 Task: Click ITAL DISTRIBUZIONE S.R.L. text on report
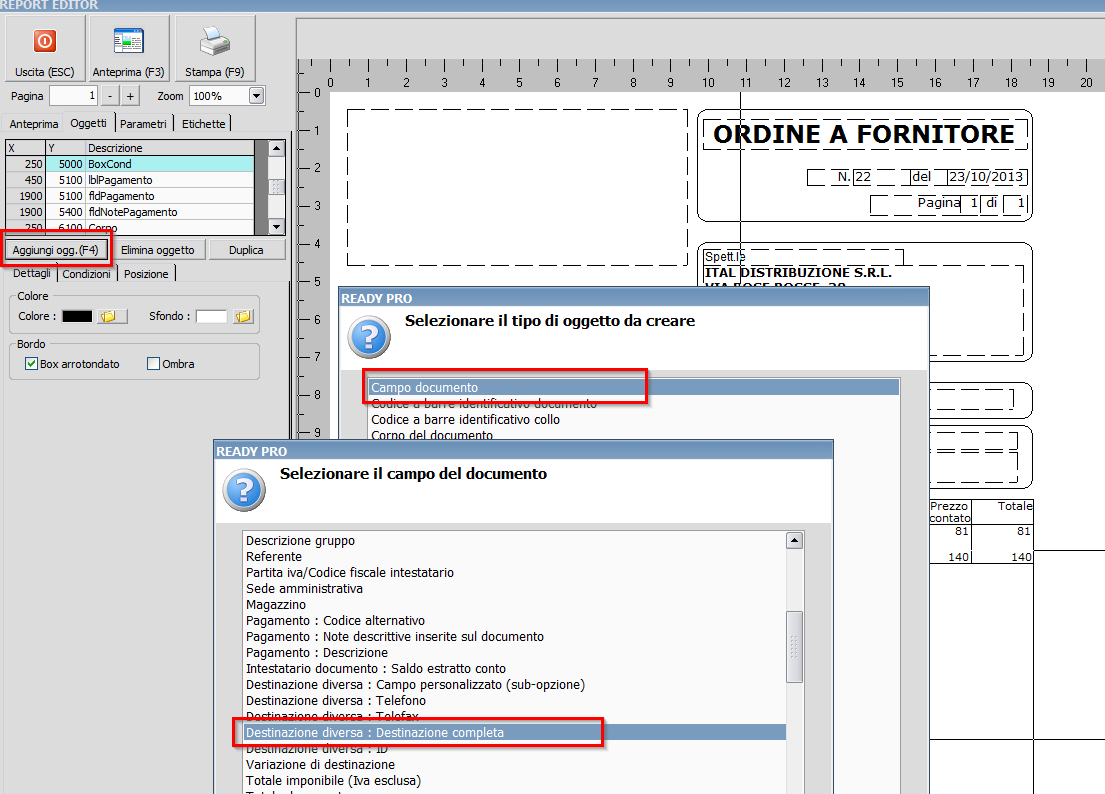(798, 272)
